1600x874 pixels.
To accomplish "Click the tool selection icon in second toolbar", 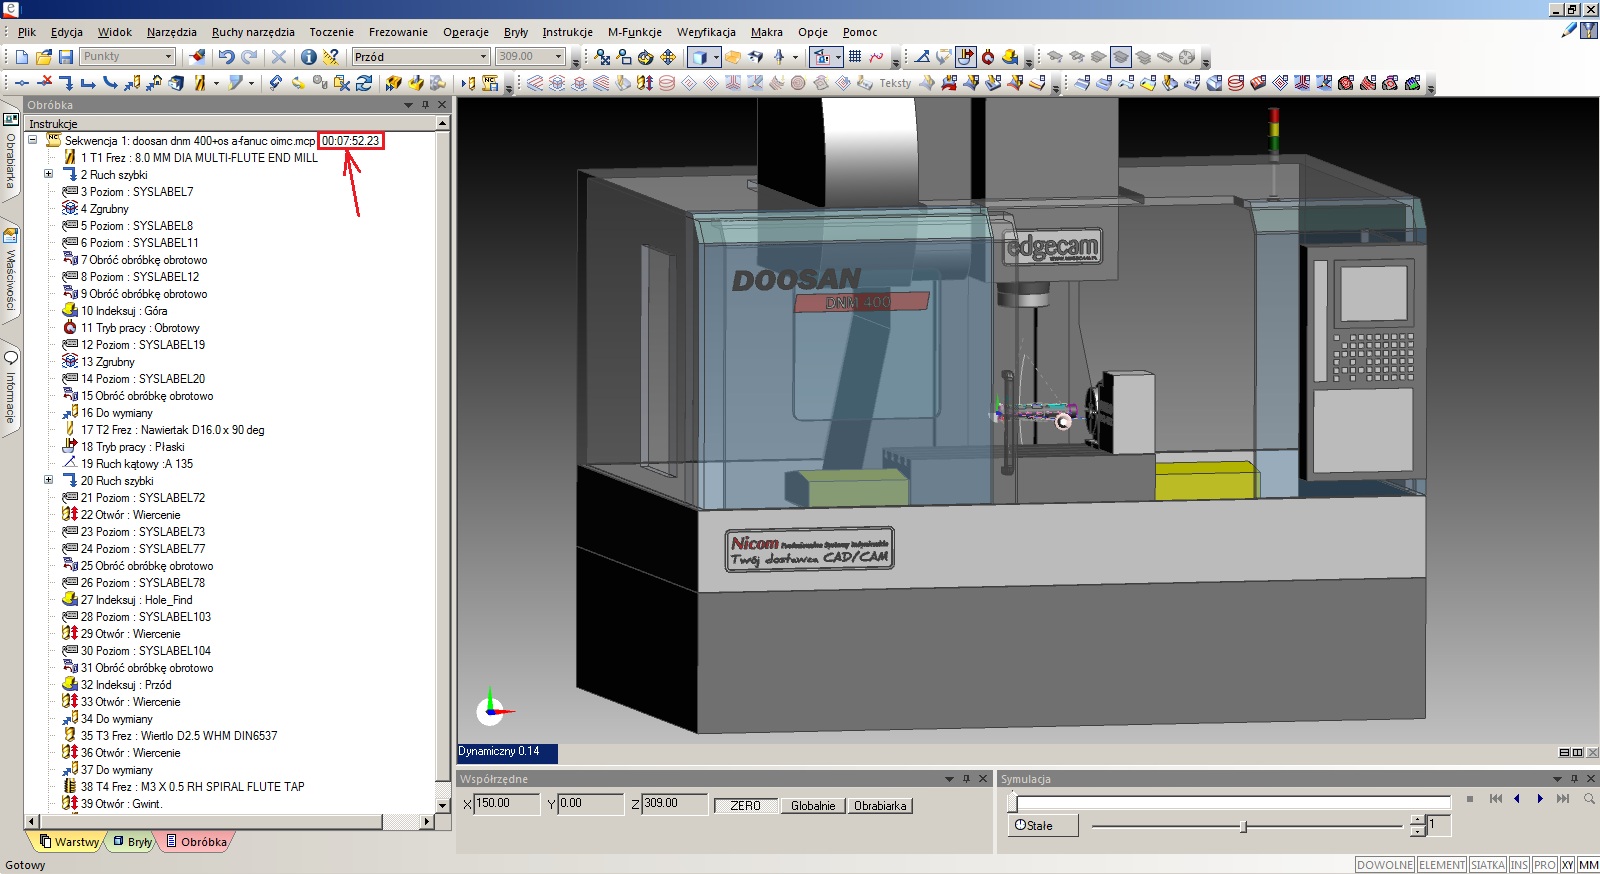I will pos(198,83).
